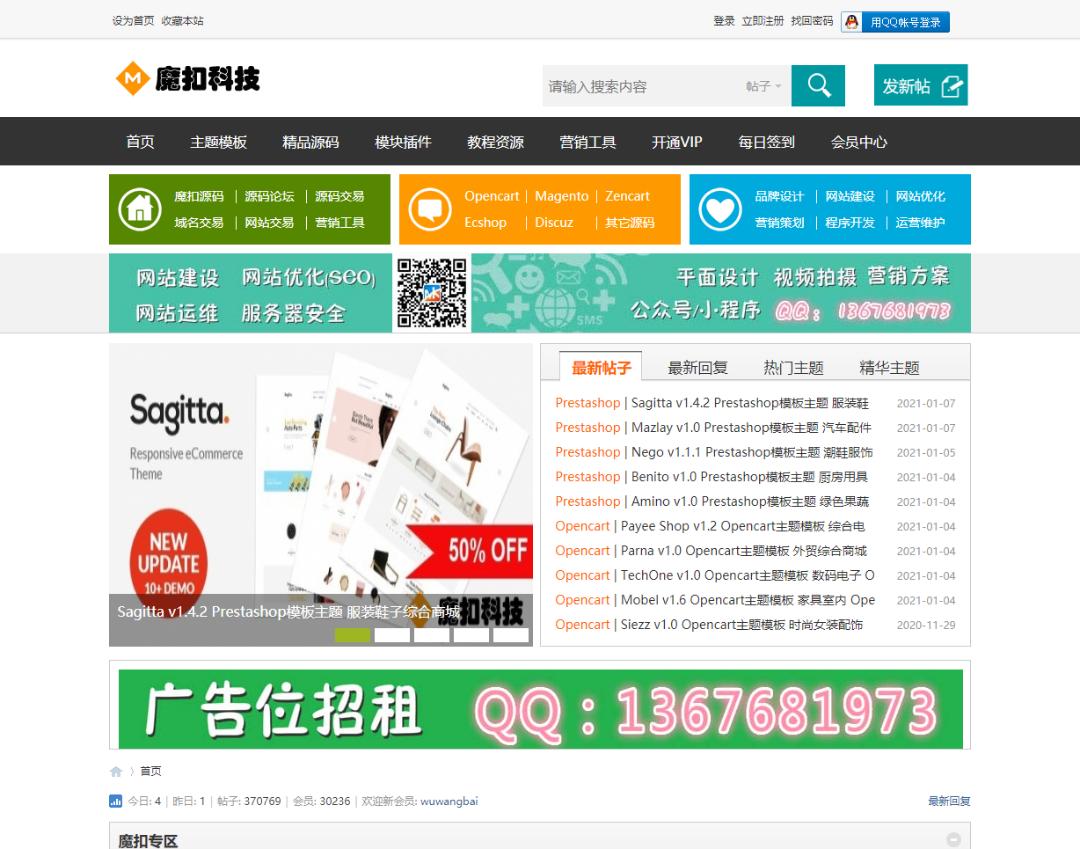Click the 广告位招租 banner
Screen dimensions: 1080x849
[541, 709]
